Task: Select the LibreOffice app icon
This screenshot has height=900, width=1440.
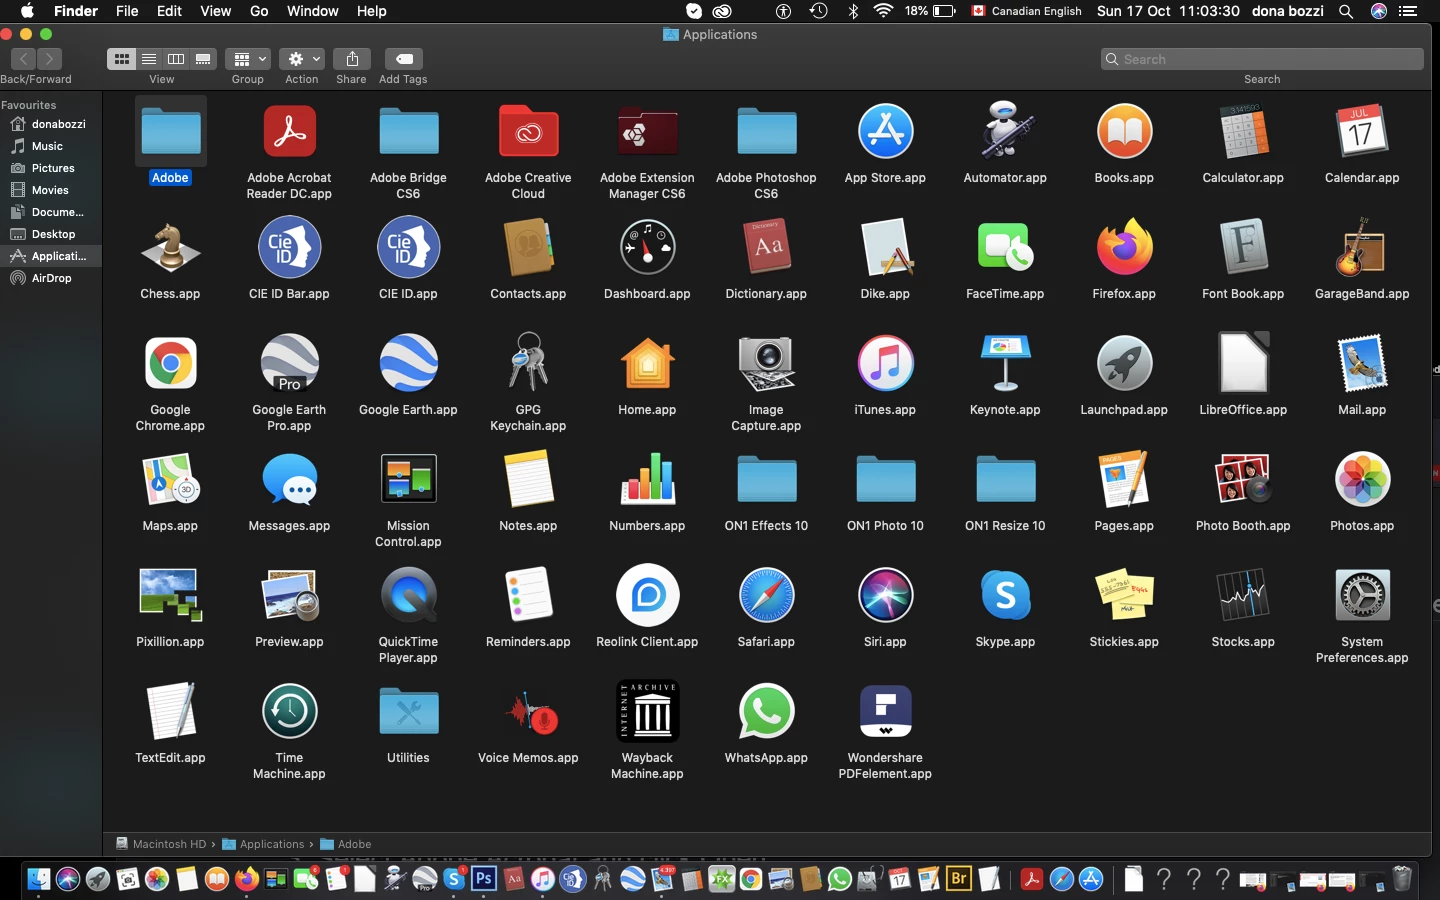Action: (1243, 363)
